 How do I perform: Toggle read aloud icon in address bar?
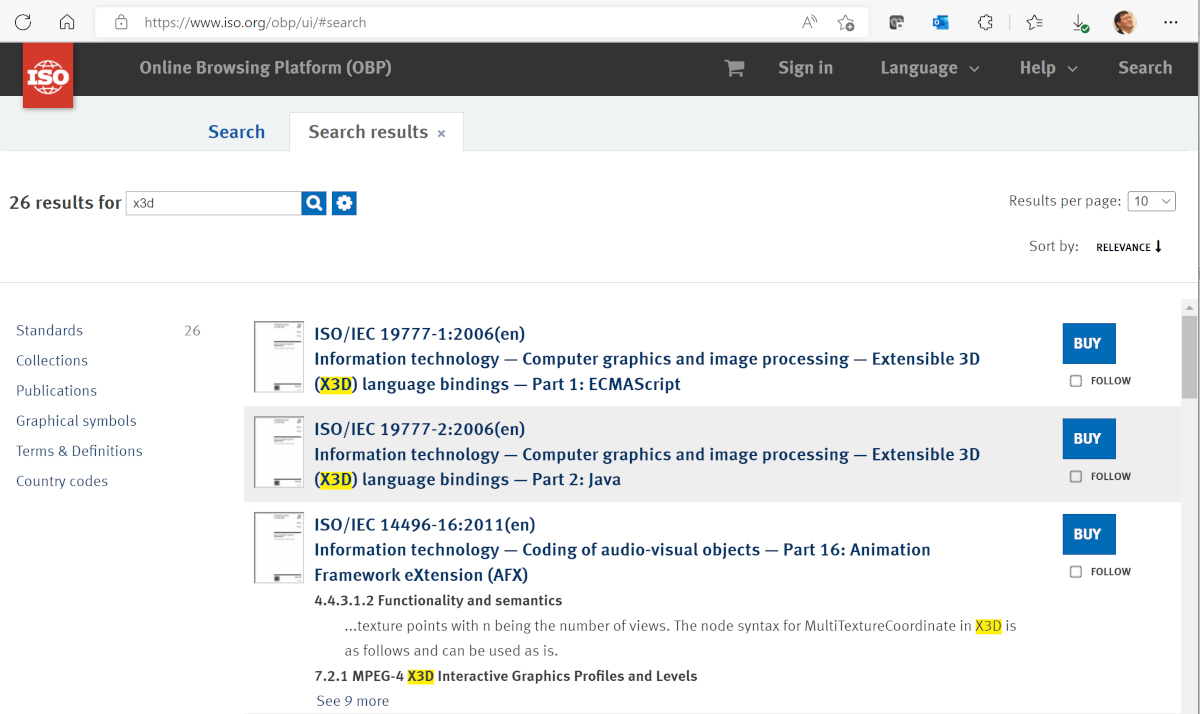[x=809, y=22]
